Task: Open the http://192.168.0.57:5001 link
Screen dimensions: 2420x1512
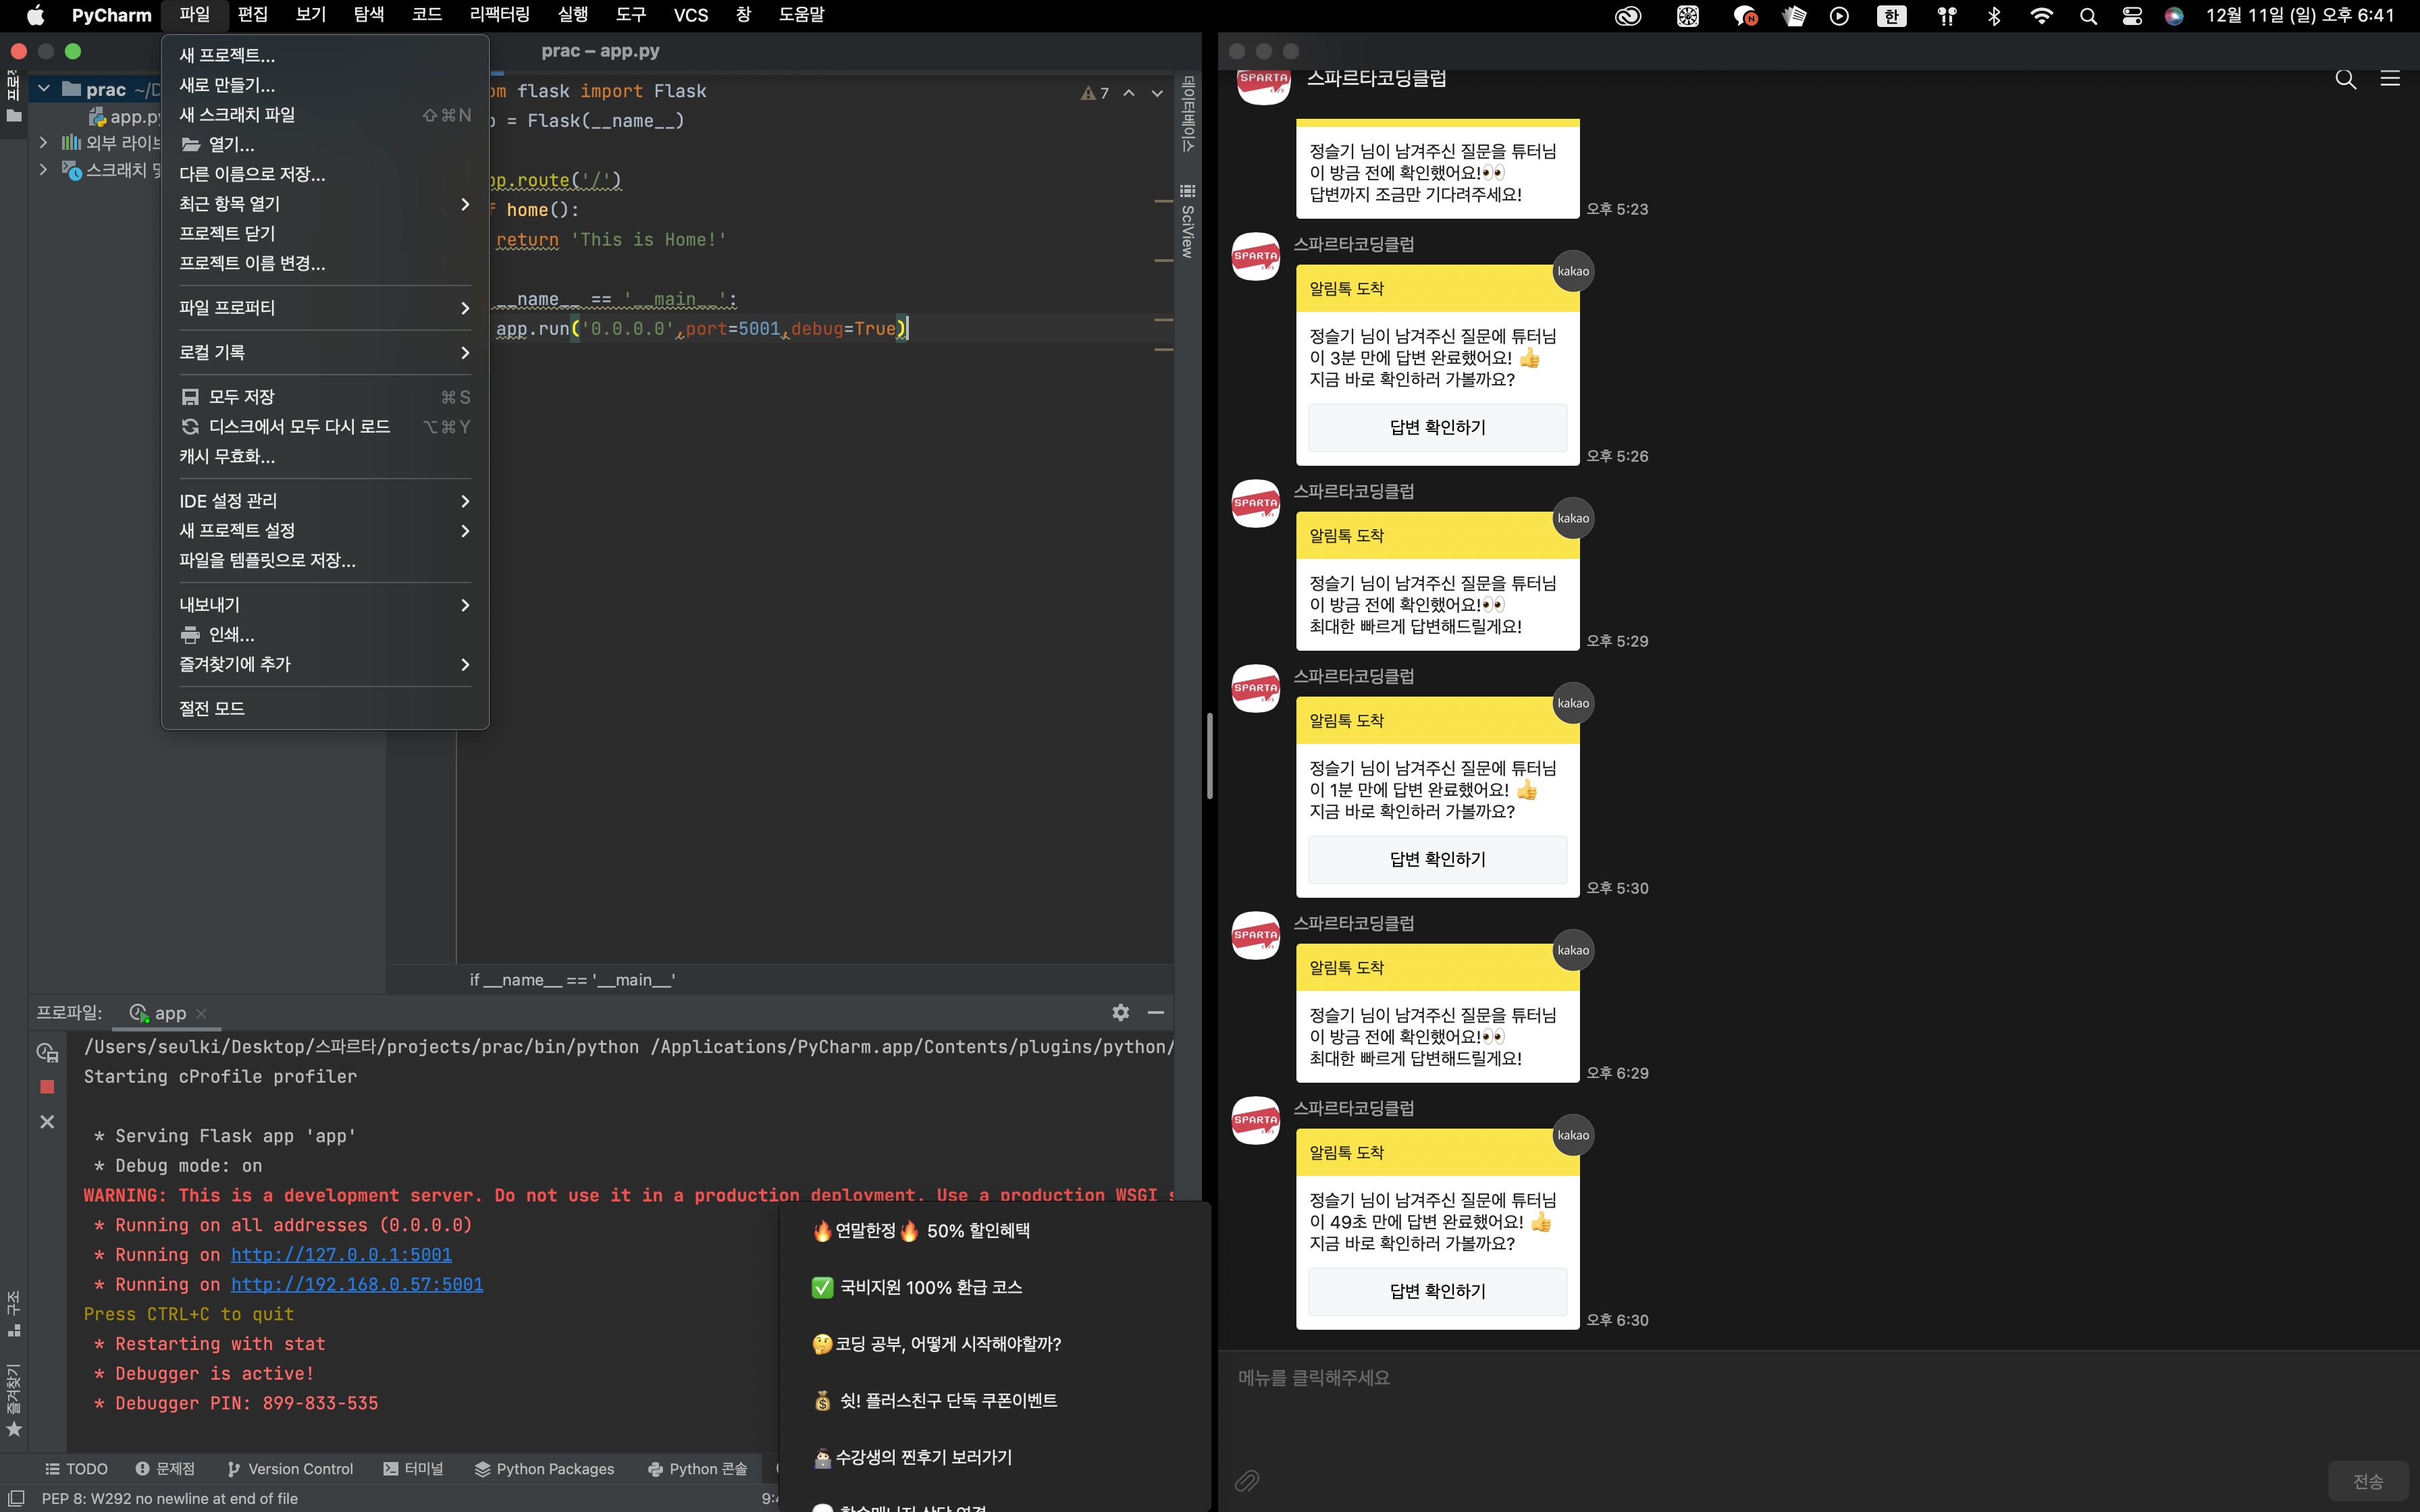Action: tap(357, 1285)
